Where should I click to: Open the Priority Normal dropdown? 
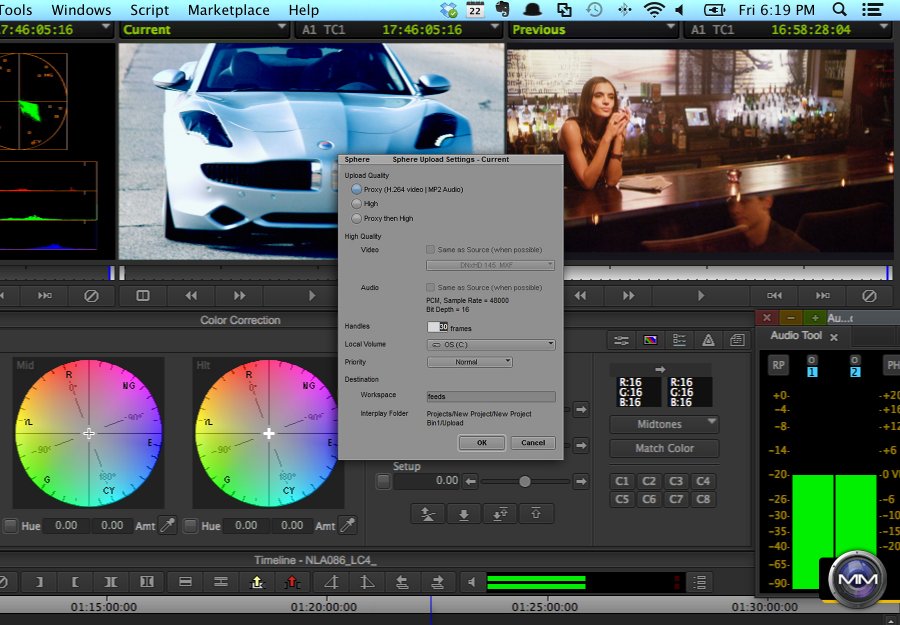(x=469, y=362)
